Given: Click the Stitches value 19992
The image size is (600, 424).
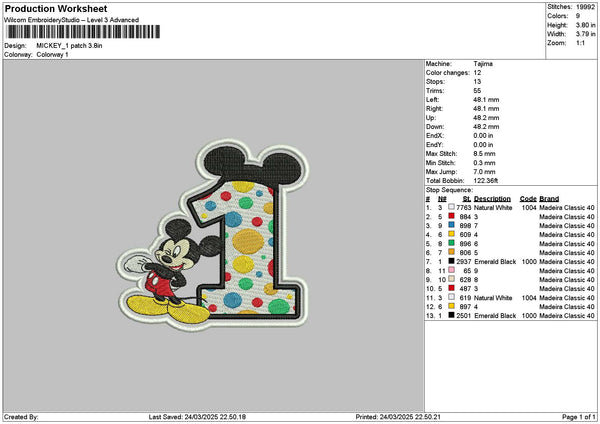Looking at the screenshot, I should (x=585, y=7).
